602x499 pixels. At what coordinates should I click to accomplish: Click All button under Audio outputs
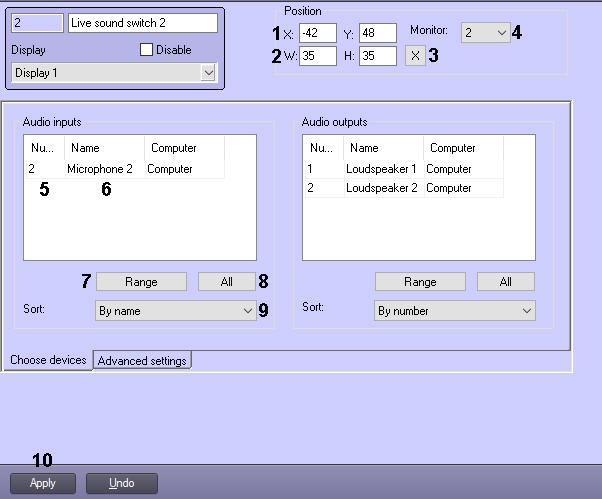point(506,282)
